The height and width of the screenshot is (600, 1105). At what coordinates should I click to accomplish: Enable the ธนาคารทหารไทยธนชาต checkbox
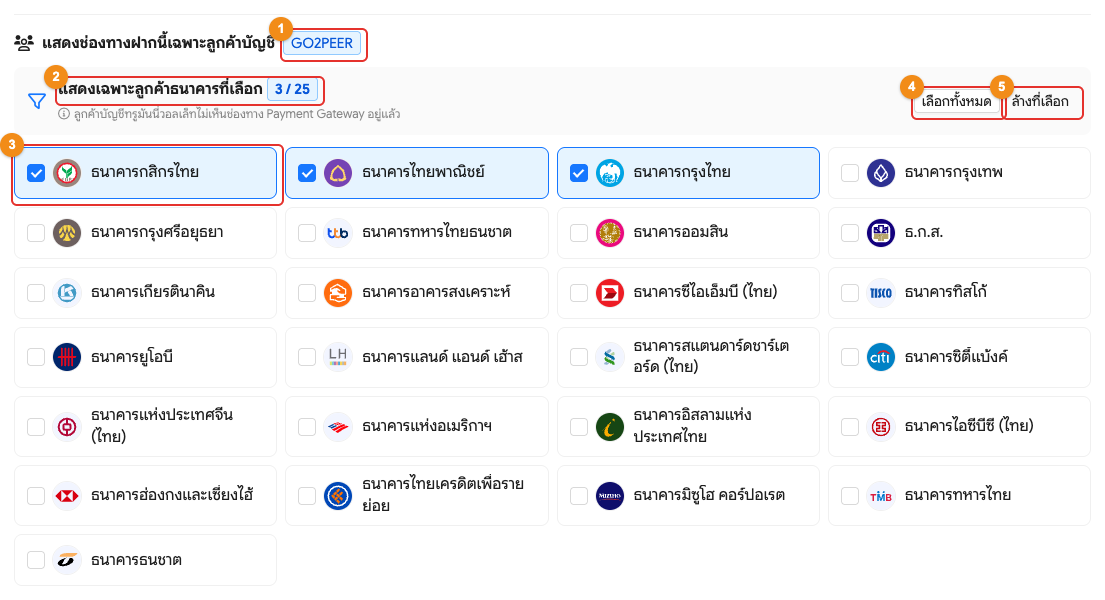pos(307,233)
